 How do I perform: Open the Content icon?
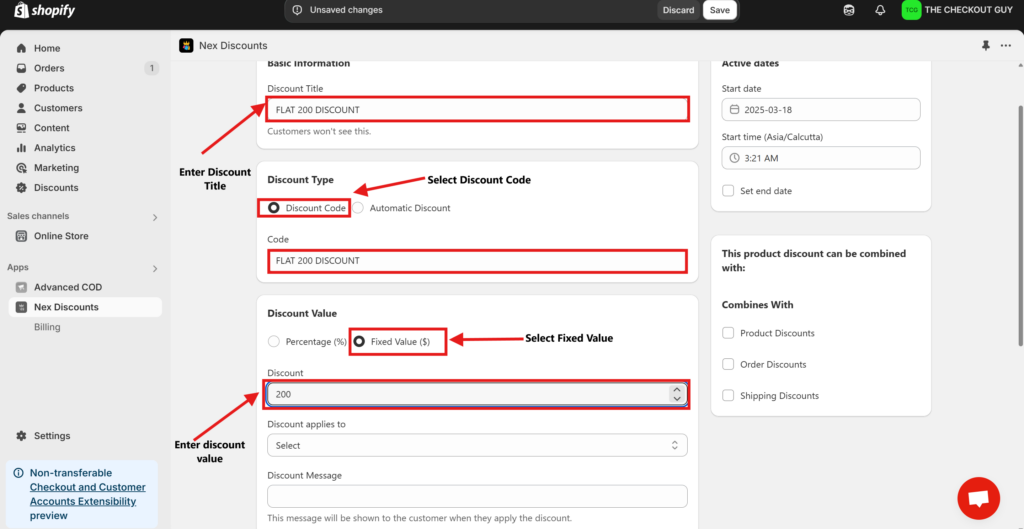click(x=22, y=128)
